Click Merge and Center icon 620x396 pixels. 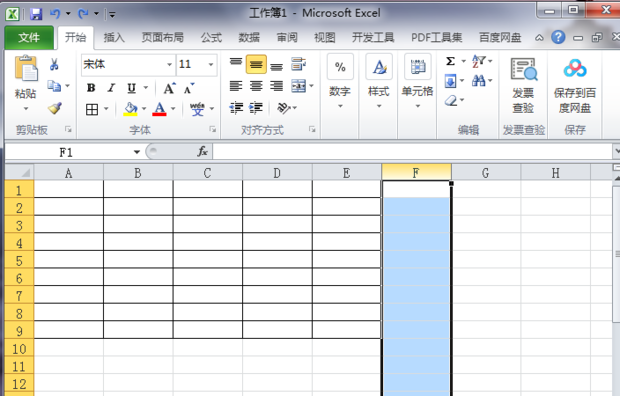point(299,86)
